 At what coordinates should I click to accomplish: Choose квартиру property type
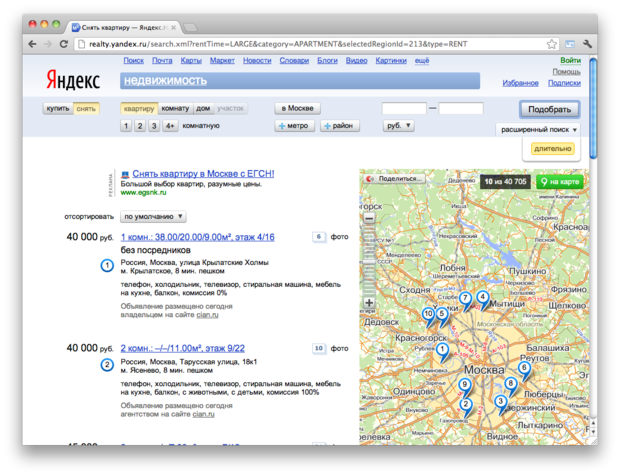click(x=139, y=108)
